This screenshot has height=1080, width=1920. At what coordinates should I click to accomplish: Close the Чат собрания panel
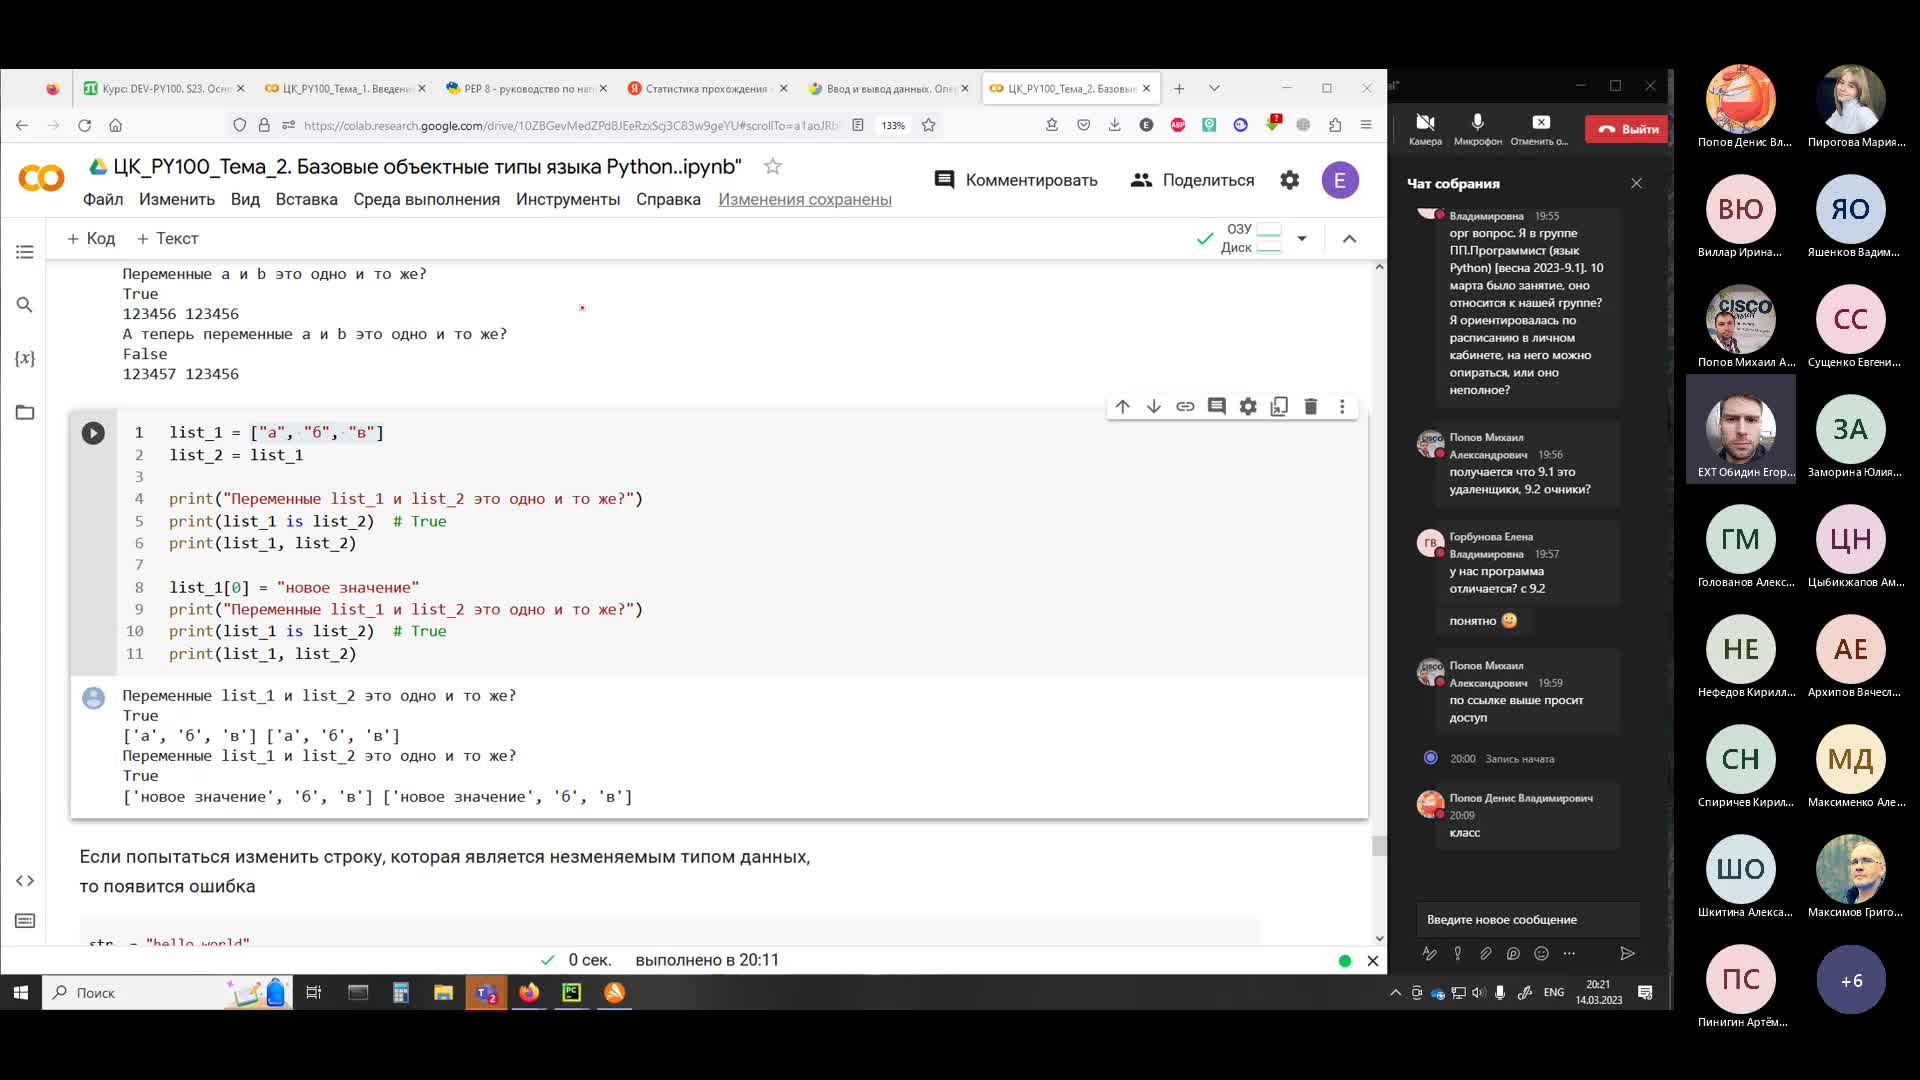click(1636, 183)
